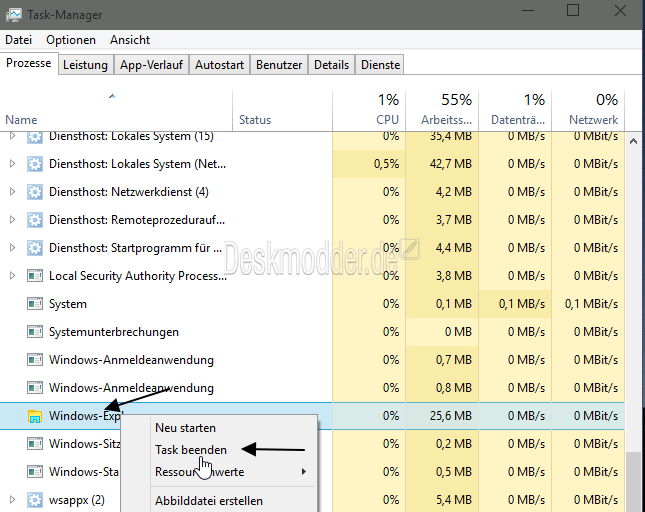
Task: Choose Task beenden from context menu
Action: (x=191, y=450)
